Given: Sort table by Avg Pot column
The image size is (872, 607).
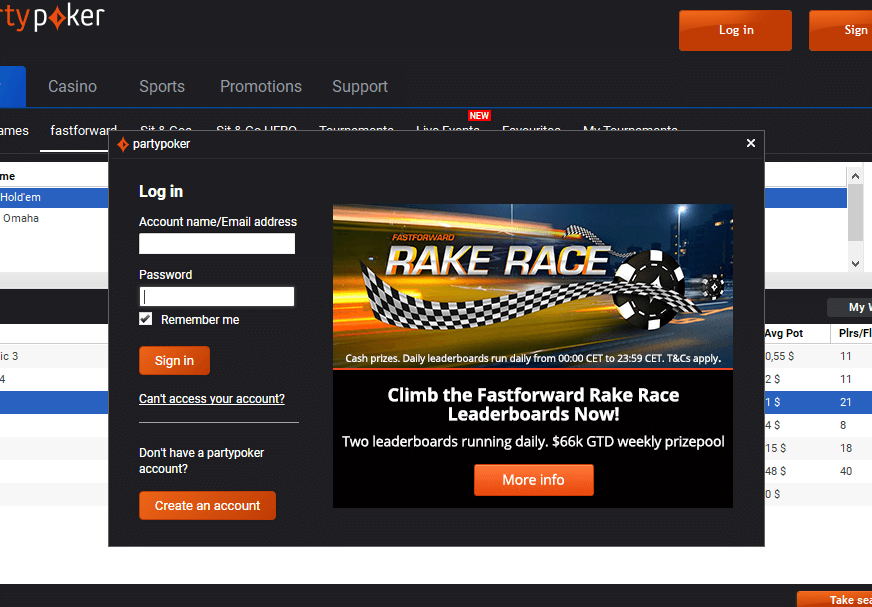Looking at the screenshot, I should coord(785,333).
